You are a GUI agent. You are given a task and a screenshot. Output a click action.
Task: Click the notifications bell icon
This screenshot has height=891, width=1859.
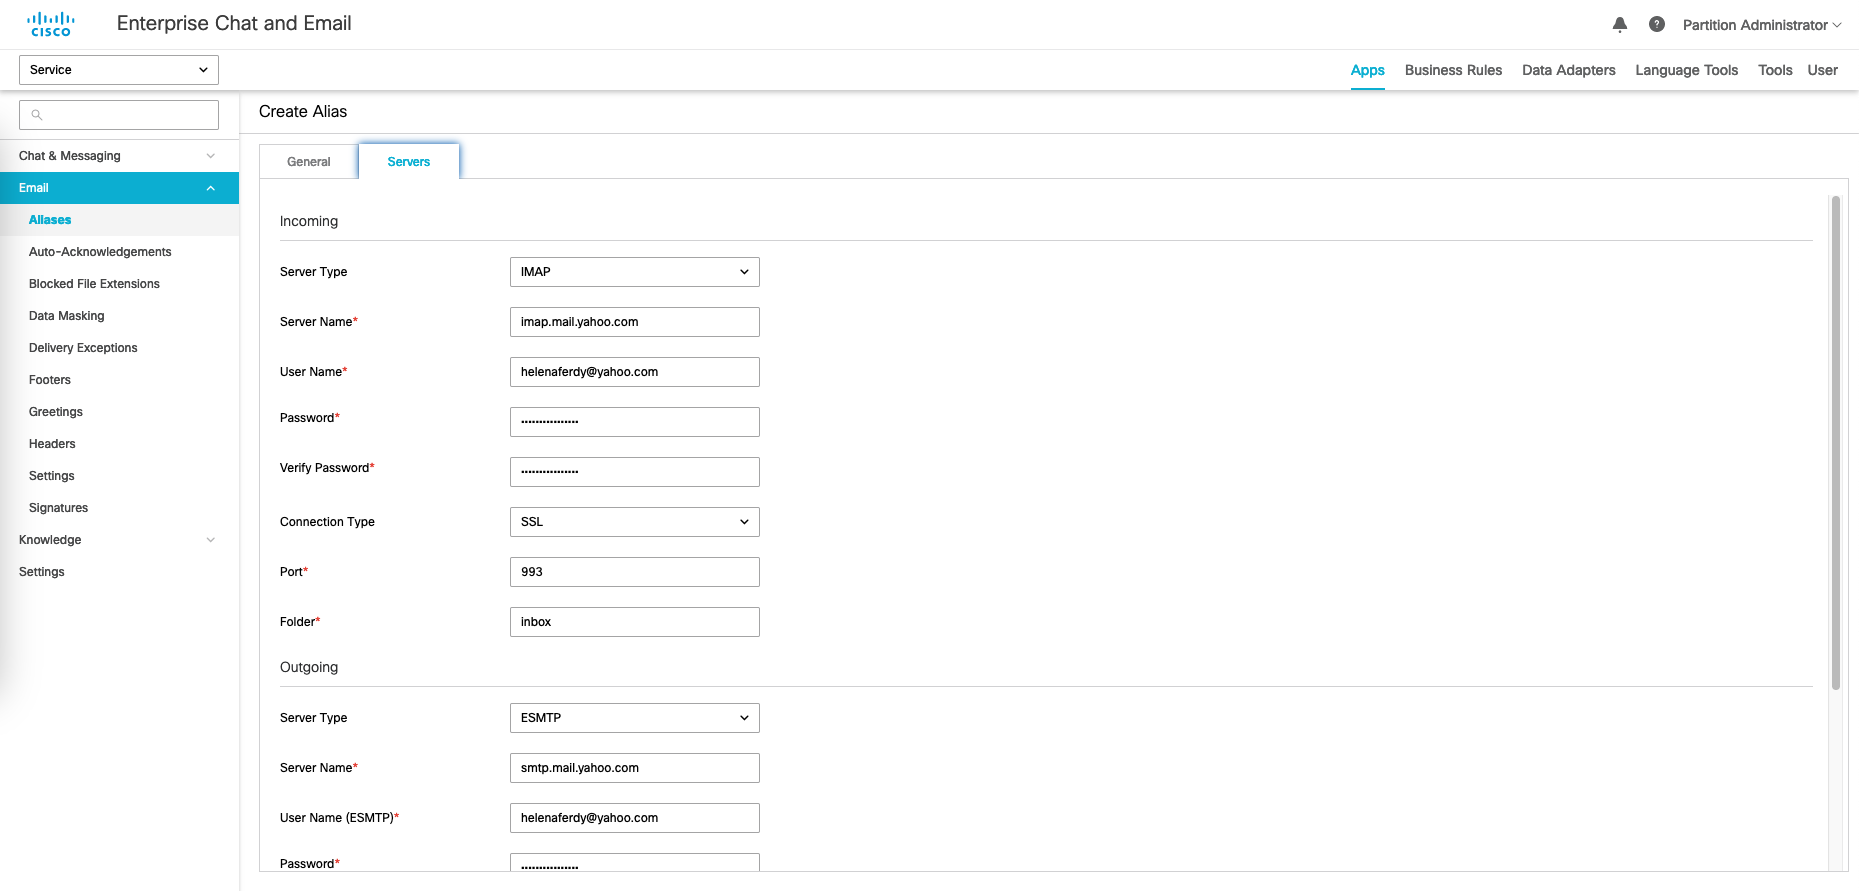[x=1620, y=25]
